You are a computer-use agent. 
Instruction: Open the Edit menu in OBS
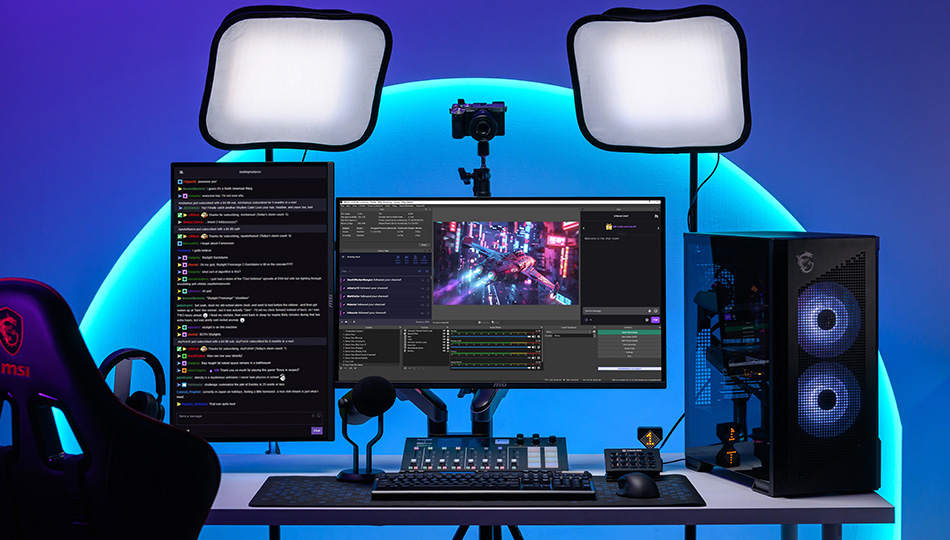tap(348, 206)
